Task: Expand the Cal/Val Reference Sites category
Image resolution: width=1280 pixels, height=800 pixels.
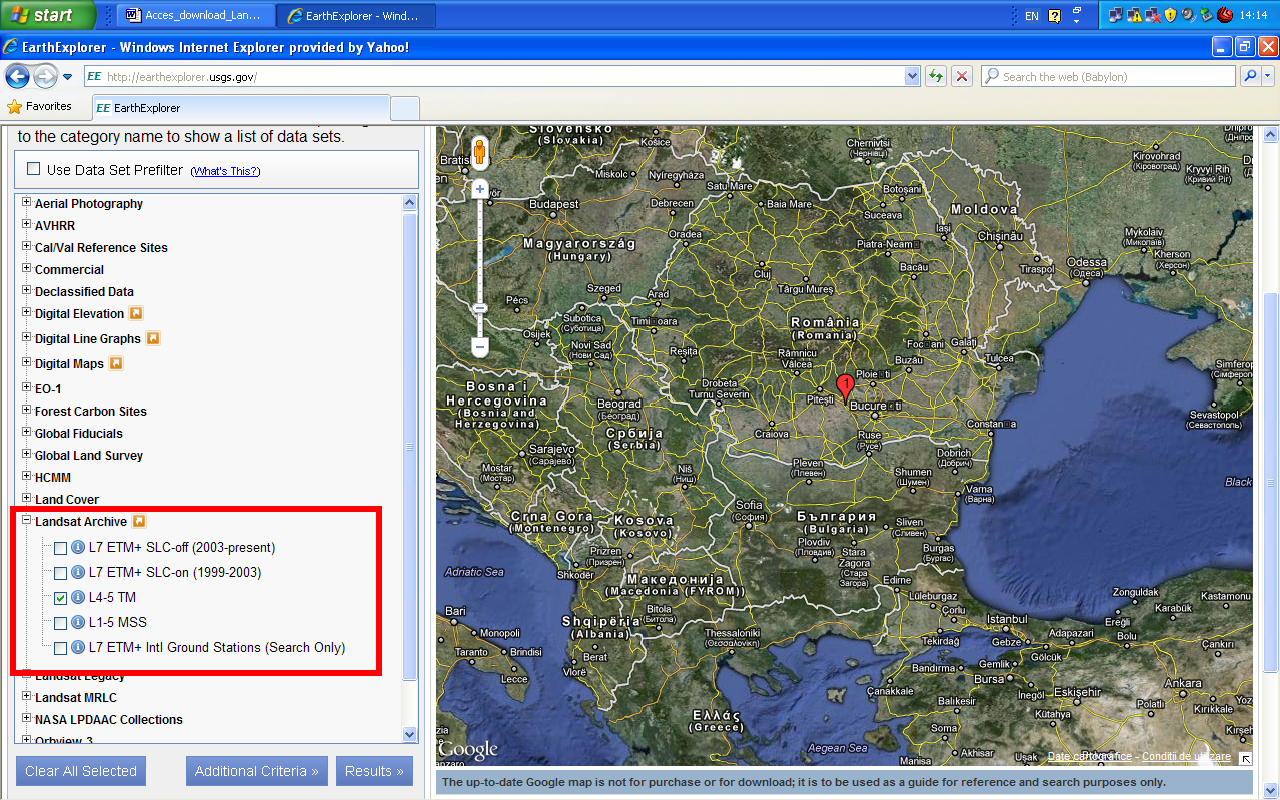Action: point(27,247)
